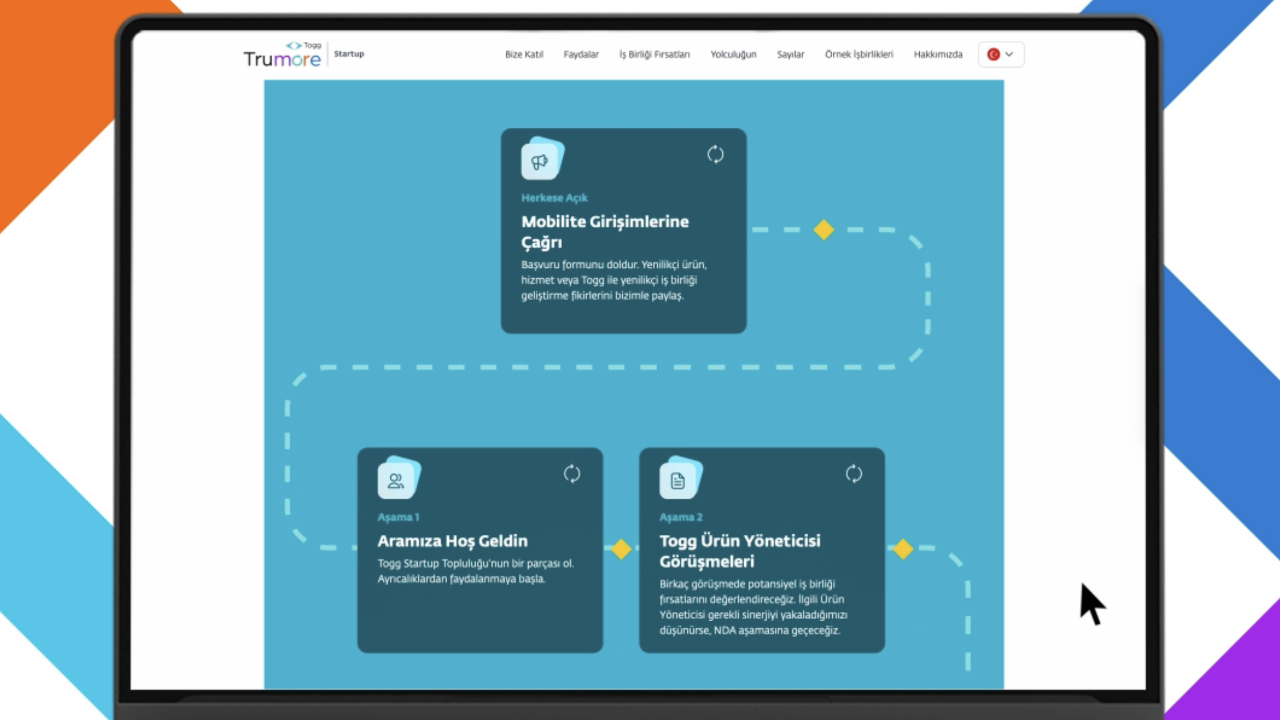Go to İş Birliği Fırsatları section
The width and height of the screenshot is (1280, 720).
pyautogui.click(x=655, y=55)
